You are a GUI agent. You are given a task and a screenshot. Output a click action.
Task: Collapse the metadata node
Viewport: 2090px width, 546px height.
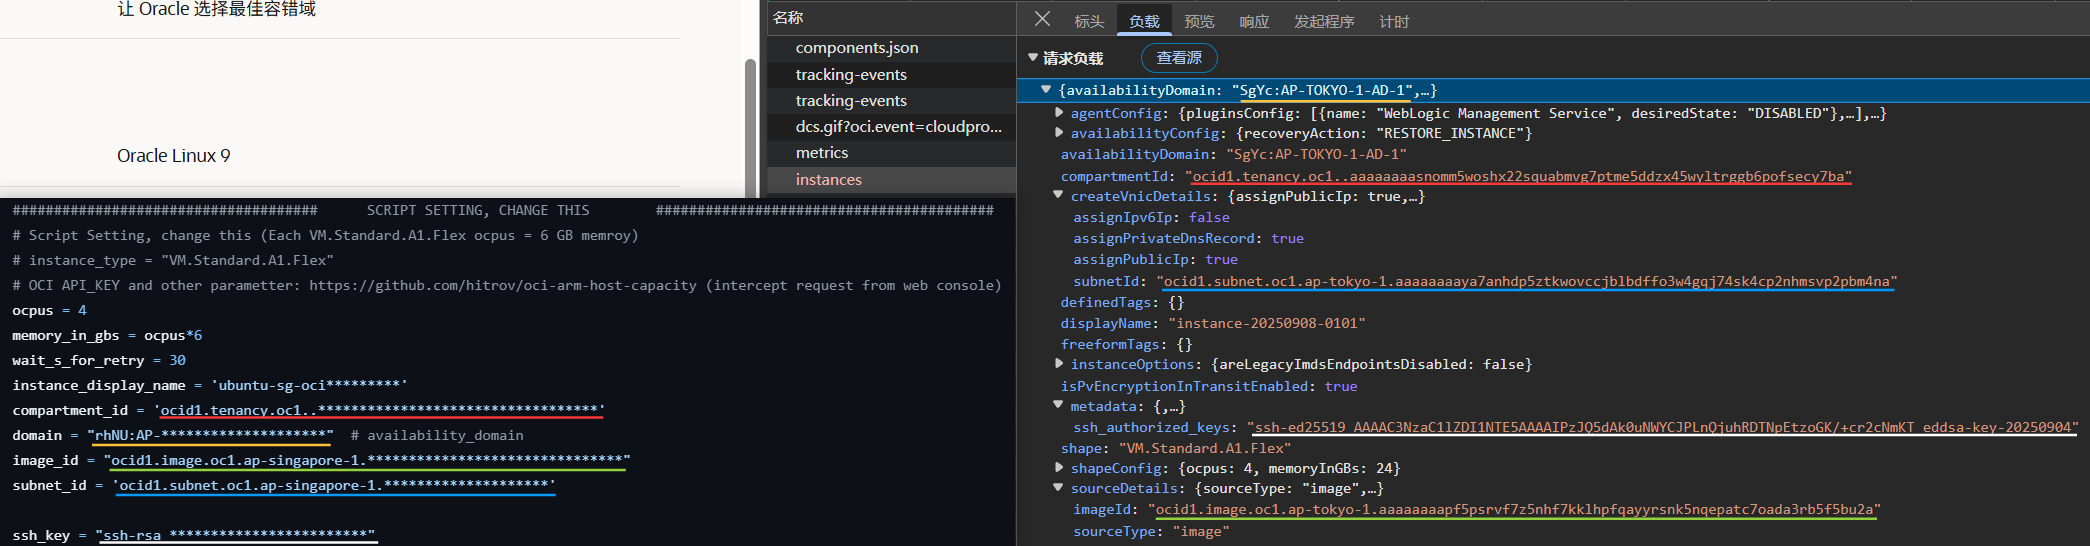1059,406
